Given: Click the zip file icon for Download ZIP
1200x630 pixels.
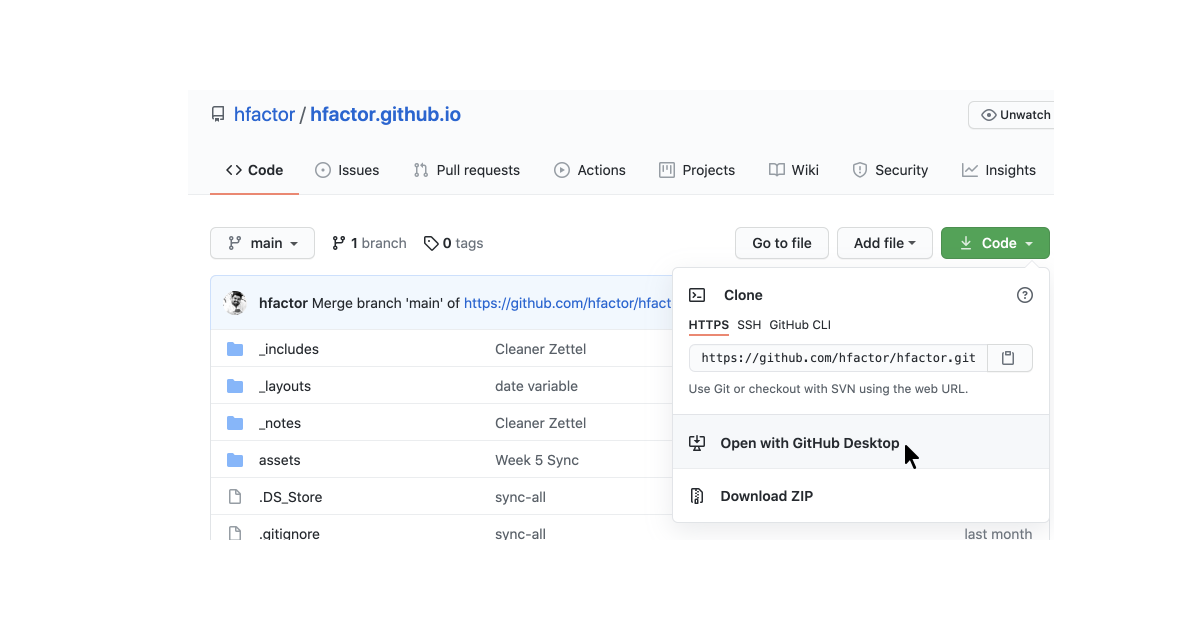Looking at the screenshot, I should coord(697,496).
